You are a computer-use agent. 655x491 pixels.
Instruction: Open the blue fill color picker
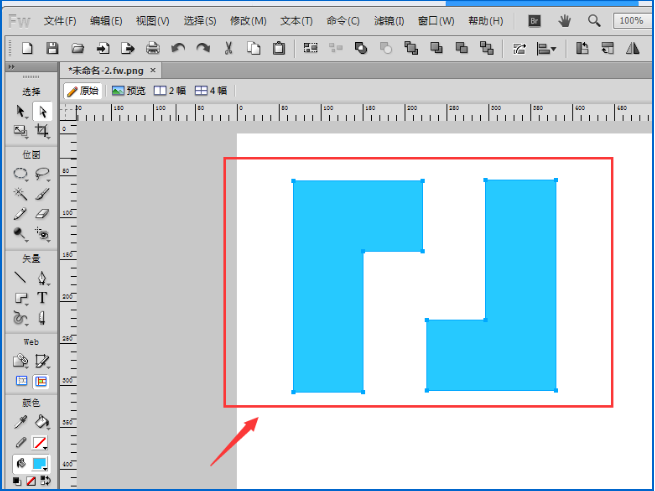40,464
